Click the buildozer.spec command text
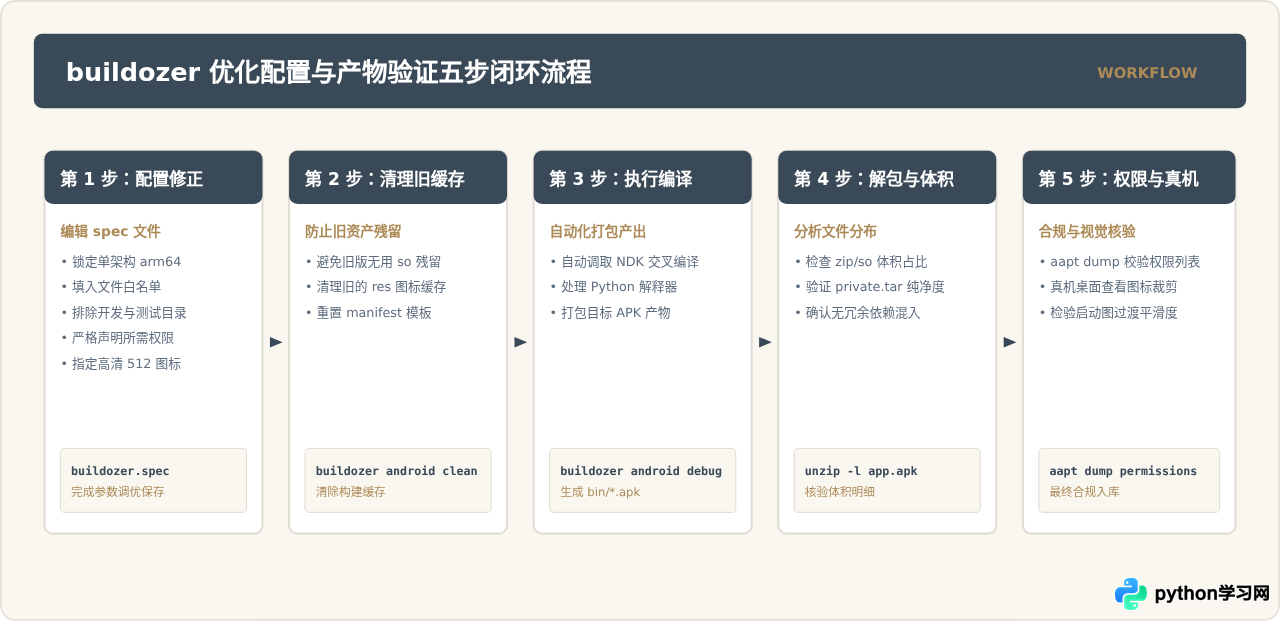 click(120, 471)
